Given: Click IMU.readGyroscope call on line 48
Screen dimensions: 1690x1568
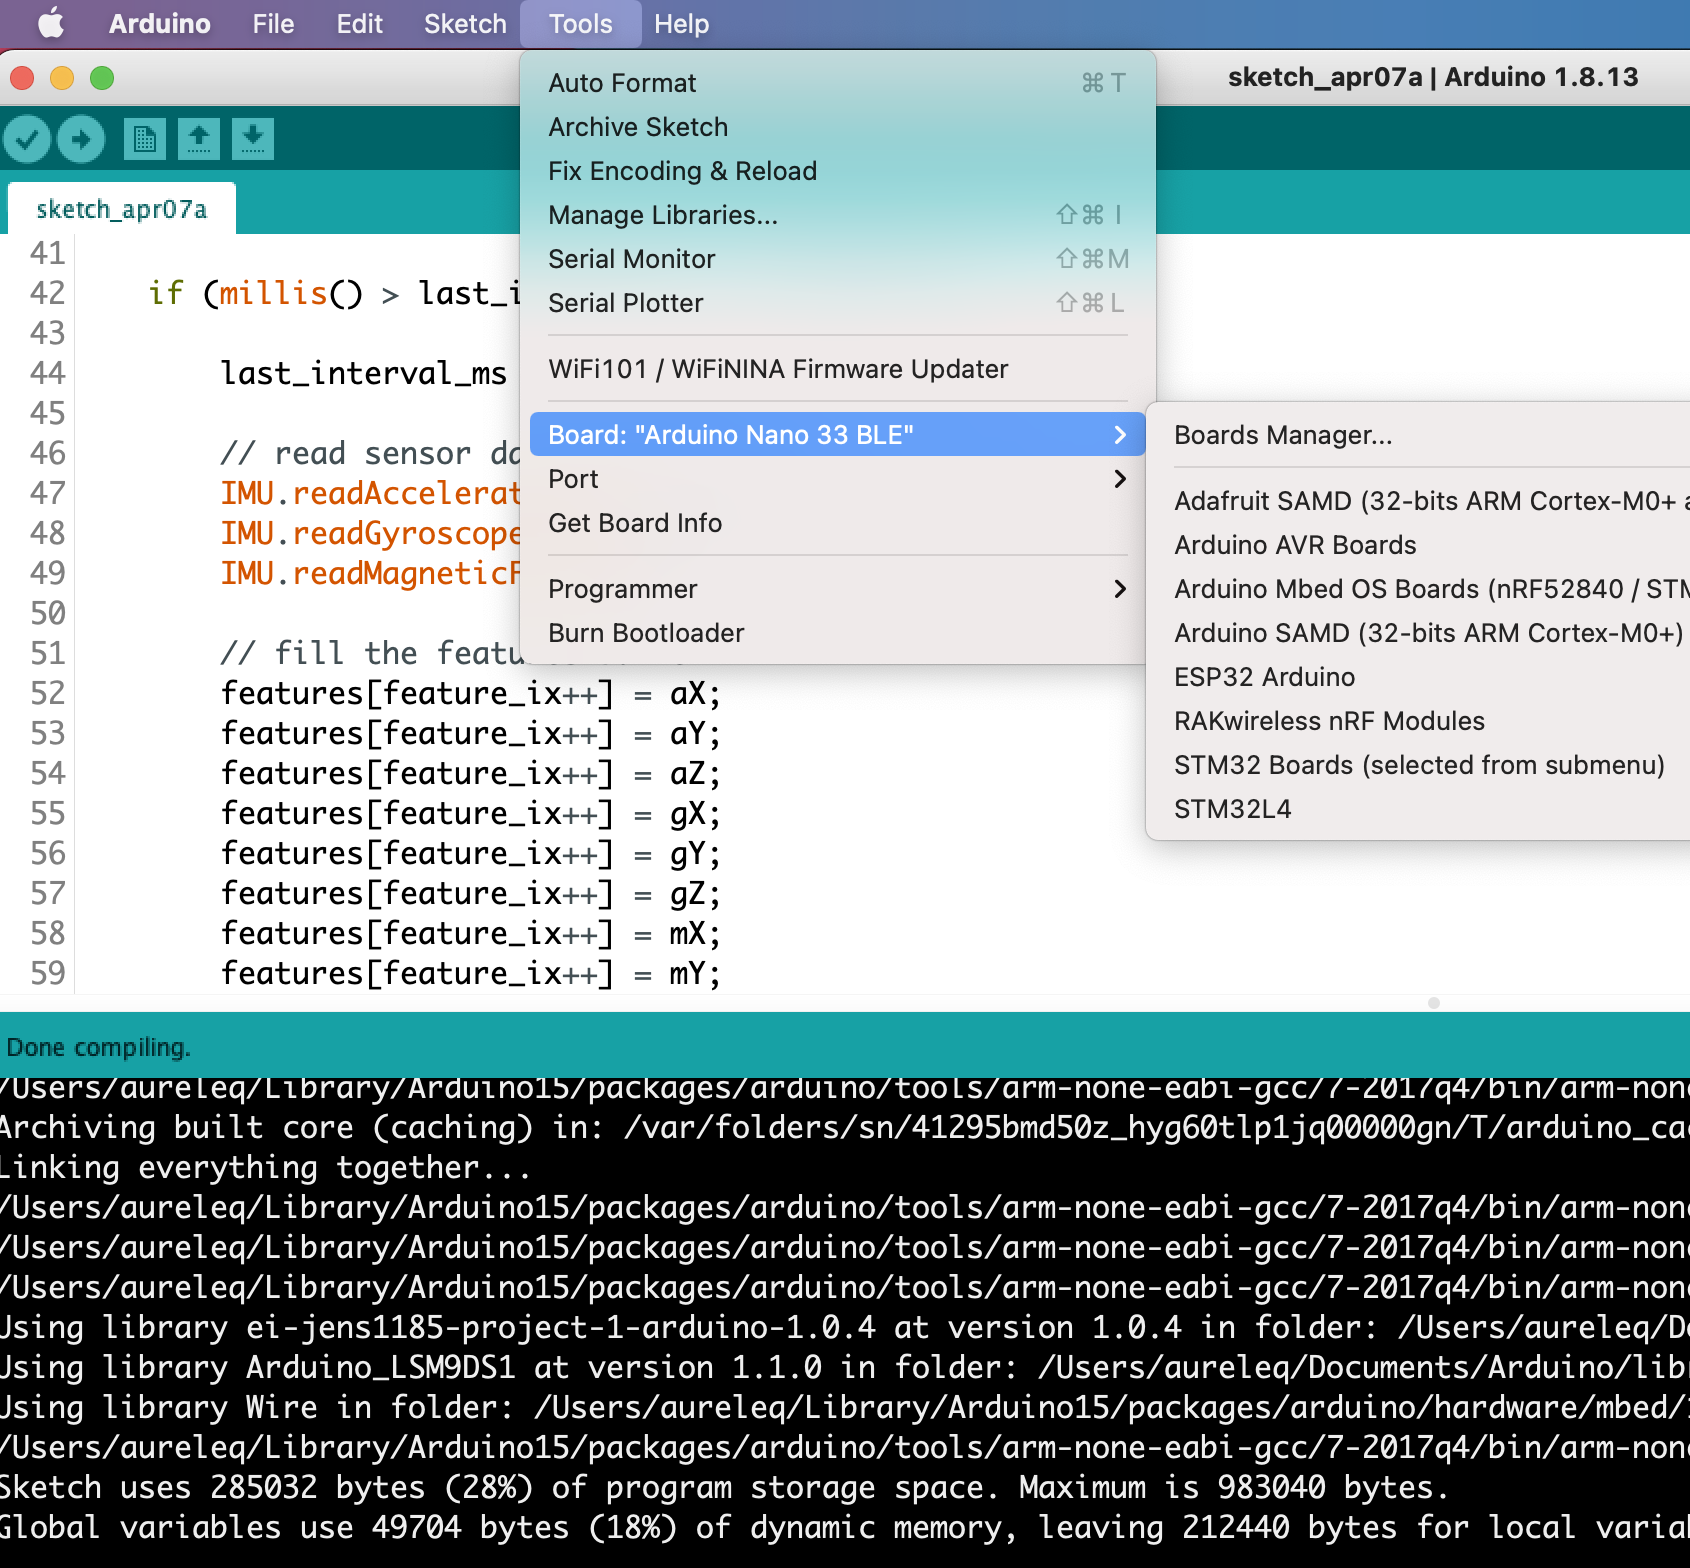Looking at the screenshot, I should 371,533.
